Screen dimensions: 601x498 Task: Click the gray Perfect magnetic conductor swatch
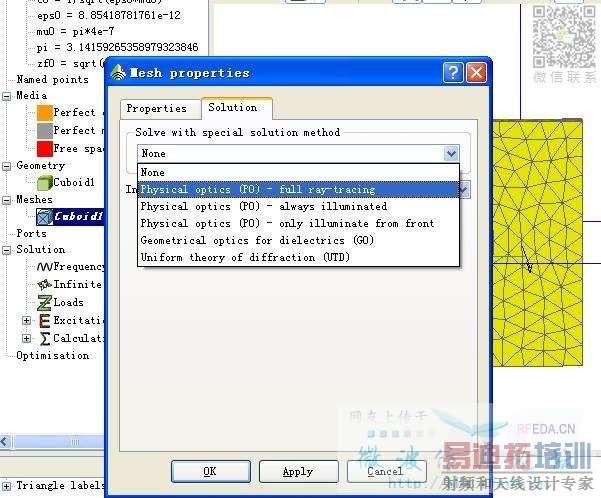tap(44, 131)
